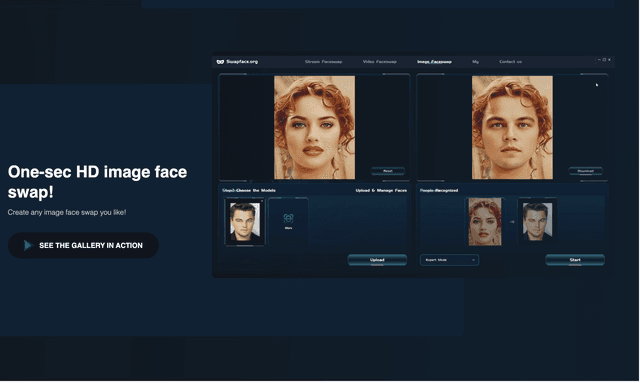The width and height of the screenshot is (640, 383).
Task: Click the target face thumbnail after the arrow
Action: point(537,222)
